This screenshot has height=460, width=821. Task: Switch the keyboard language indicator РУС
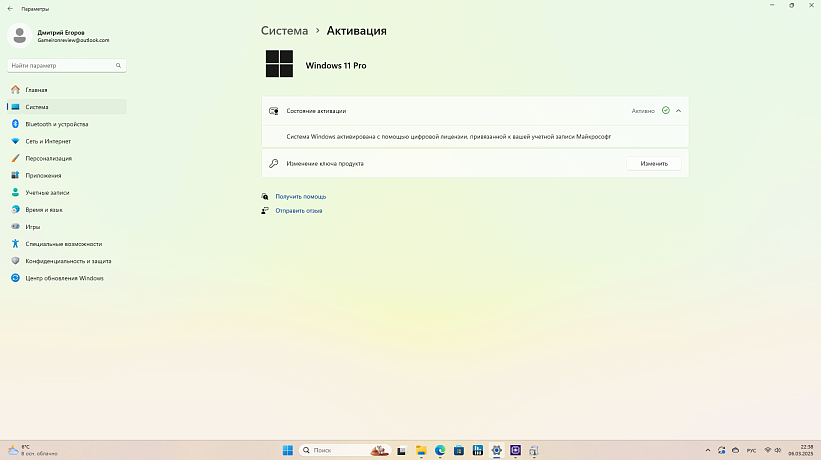[x=752, y=450]
